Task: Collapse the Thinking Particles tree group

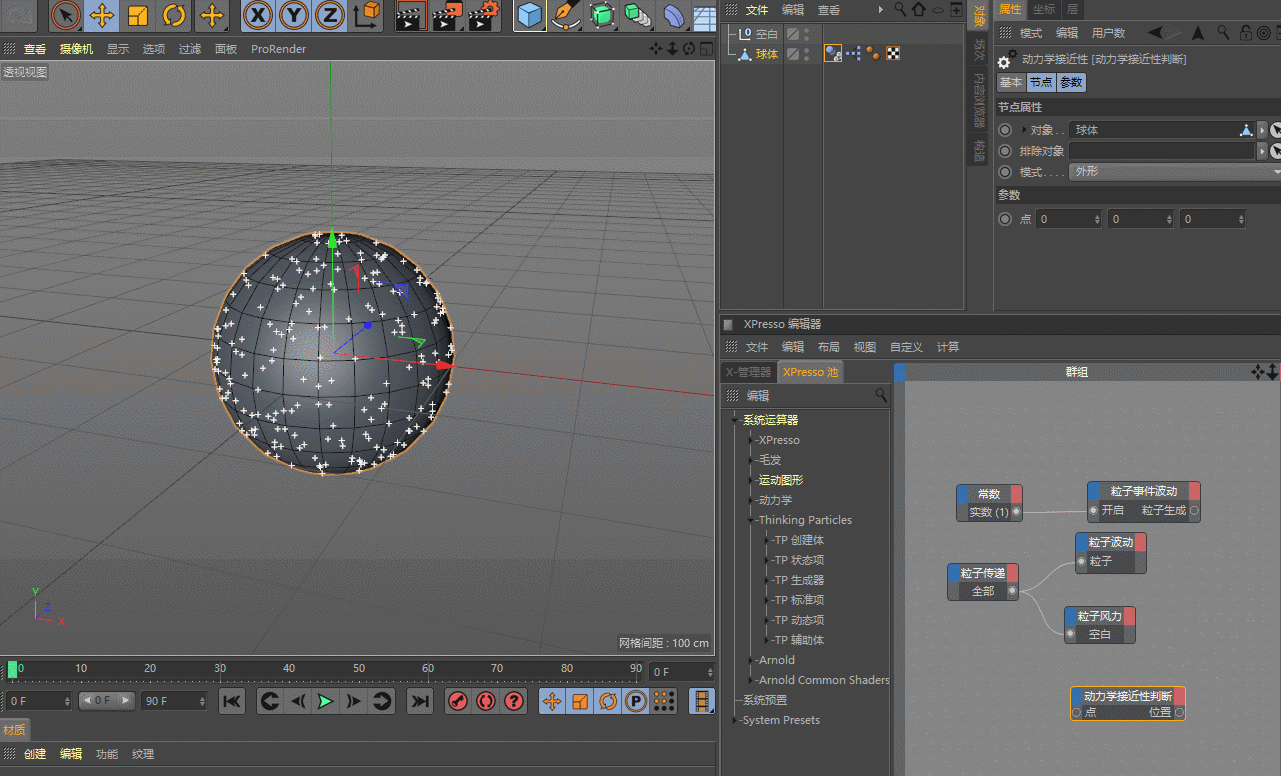Action: (751, 520)
